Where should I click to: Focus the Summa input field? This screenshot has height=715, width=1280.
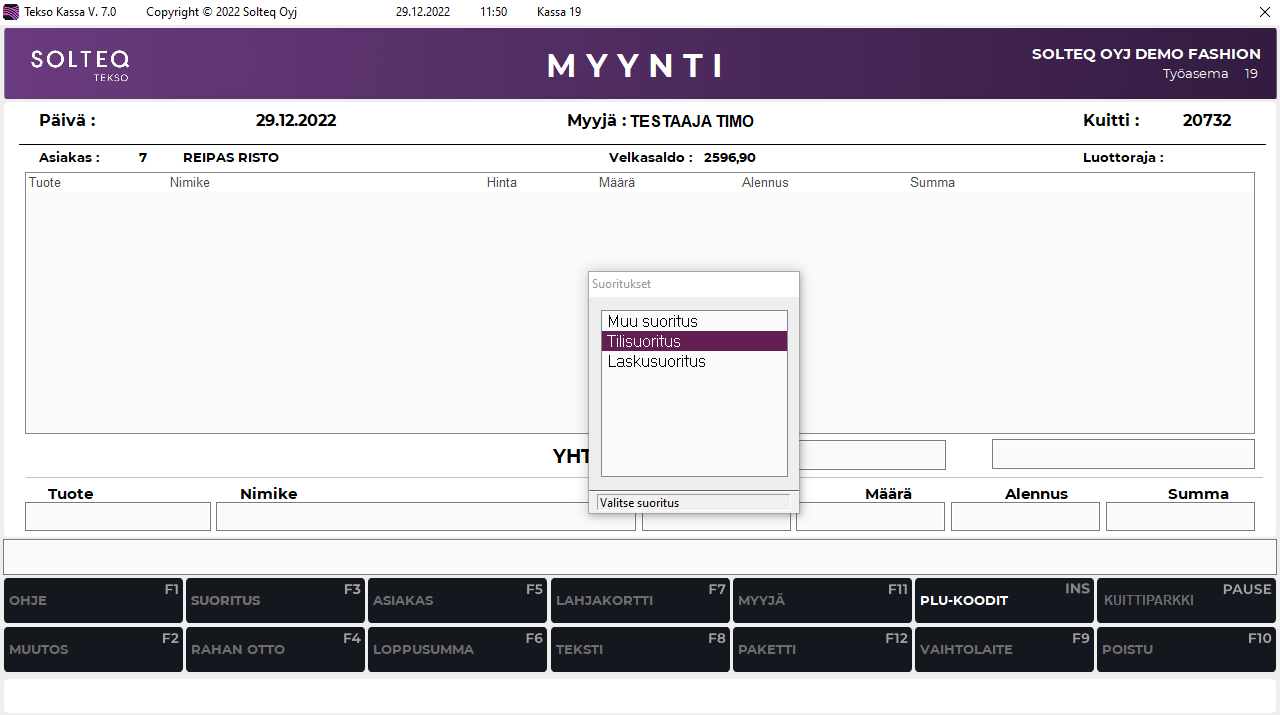click(1180, 516)
